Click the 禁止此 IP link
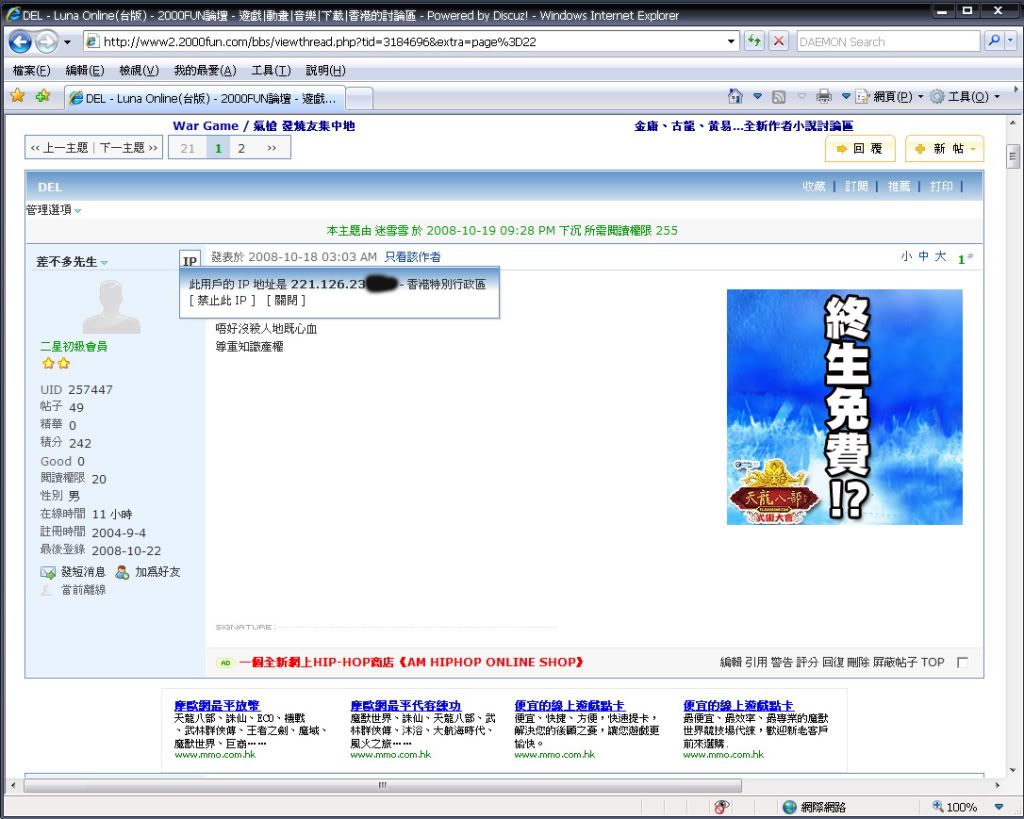The image size is (1024, 819). (x=222, y=300)
